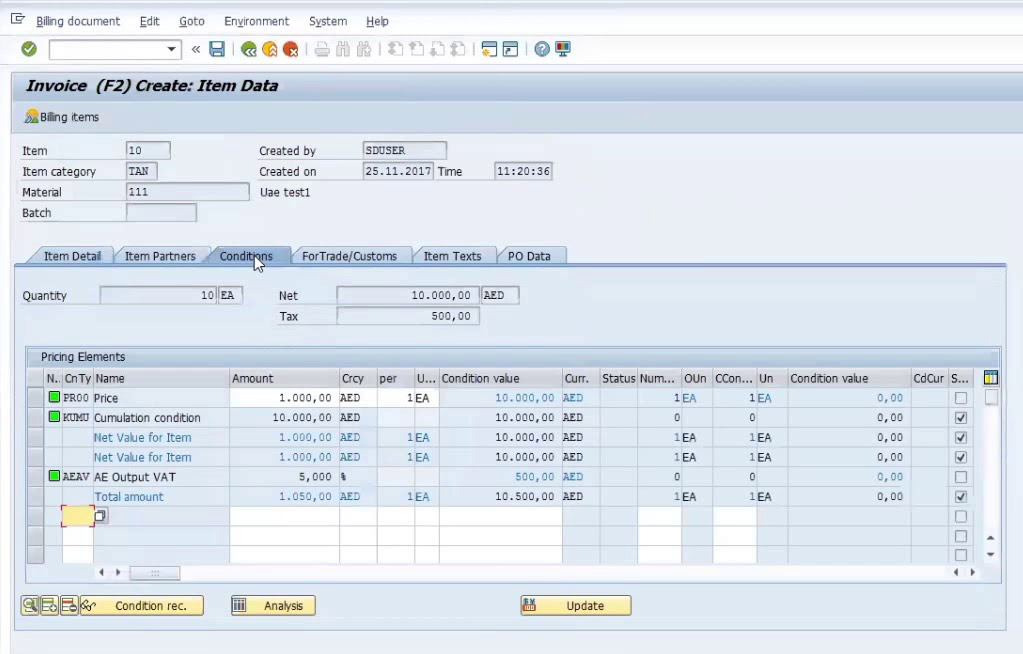Click the Save diskette icon
This screenshot has width=1023, height=654.
click(217, 49)
